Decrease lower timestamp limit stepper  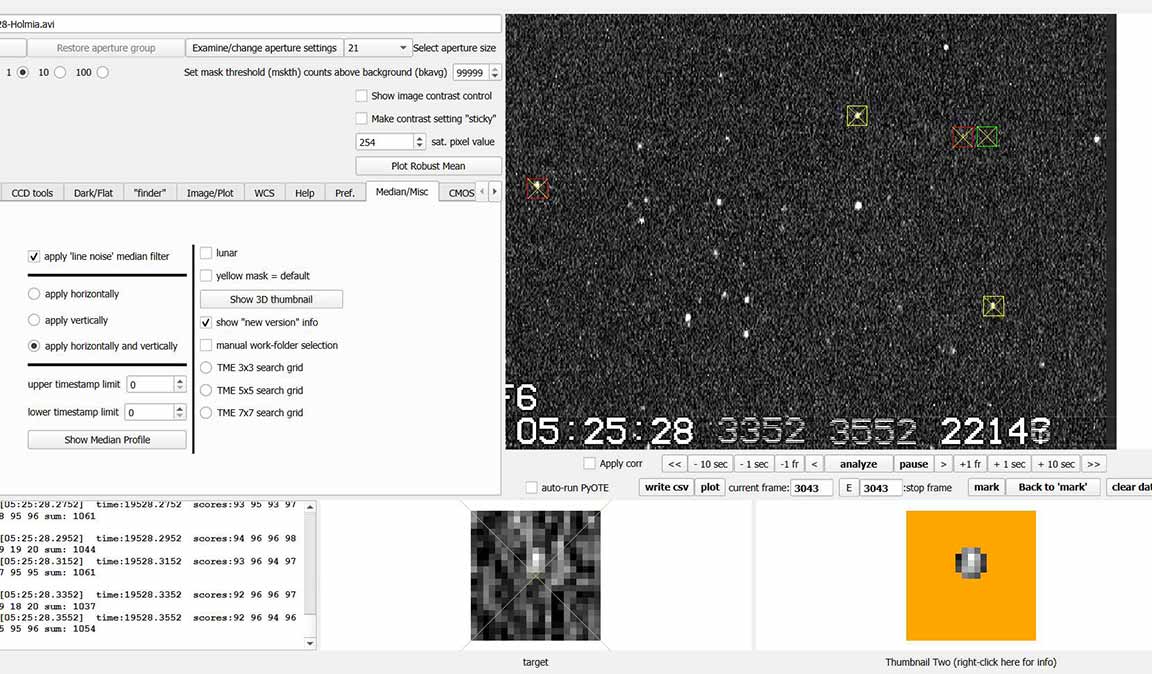point(180,417)
